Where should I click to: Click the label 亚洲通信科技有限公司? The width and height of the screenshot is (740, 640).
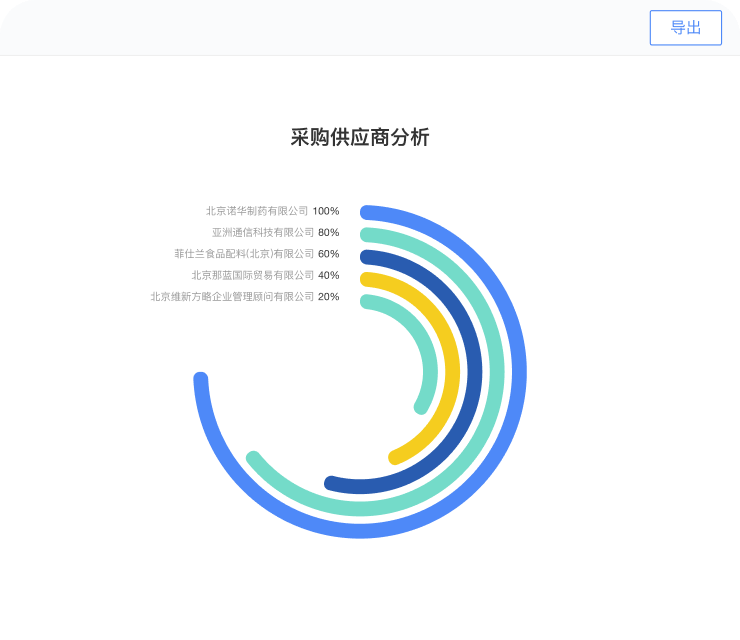[263, 232]
